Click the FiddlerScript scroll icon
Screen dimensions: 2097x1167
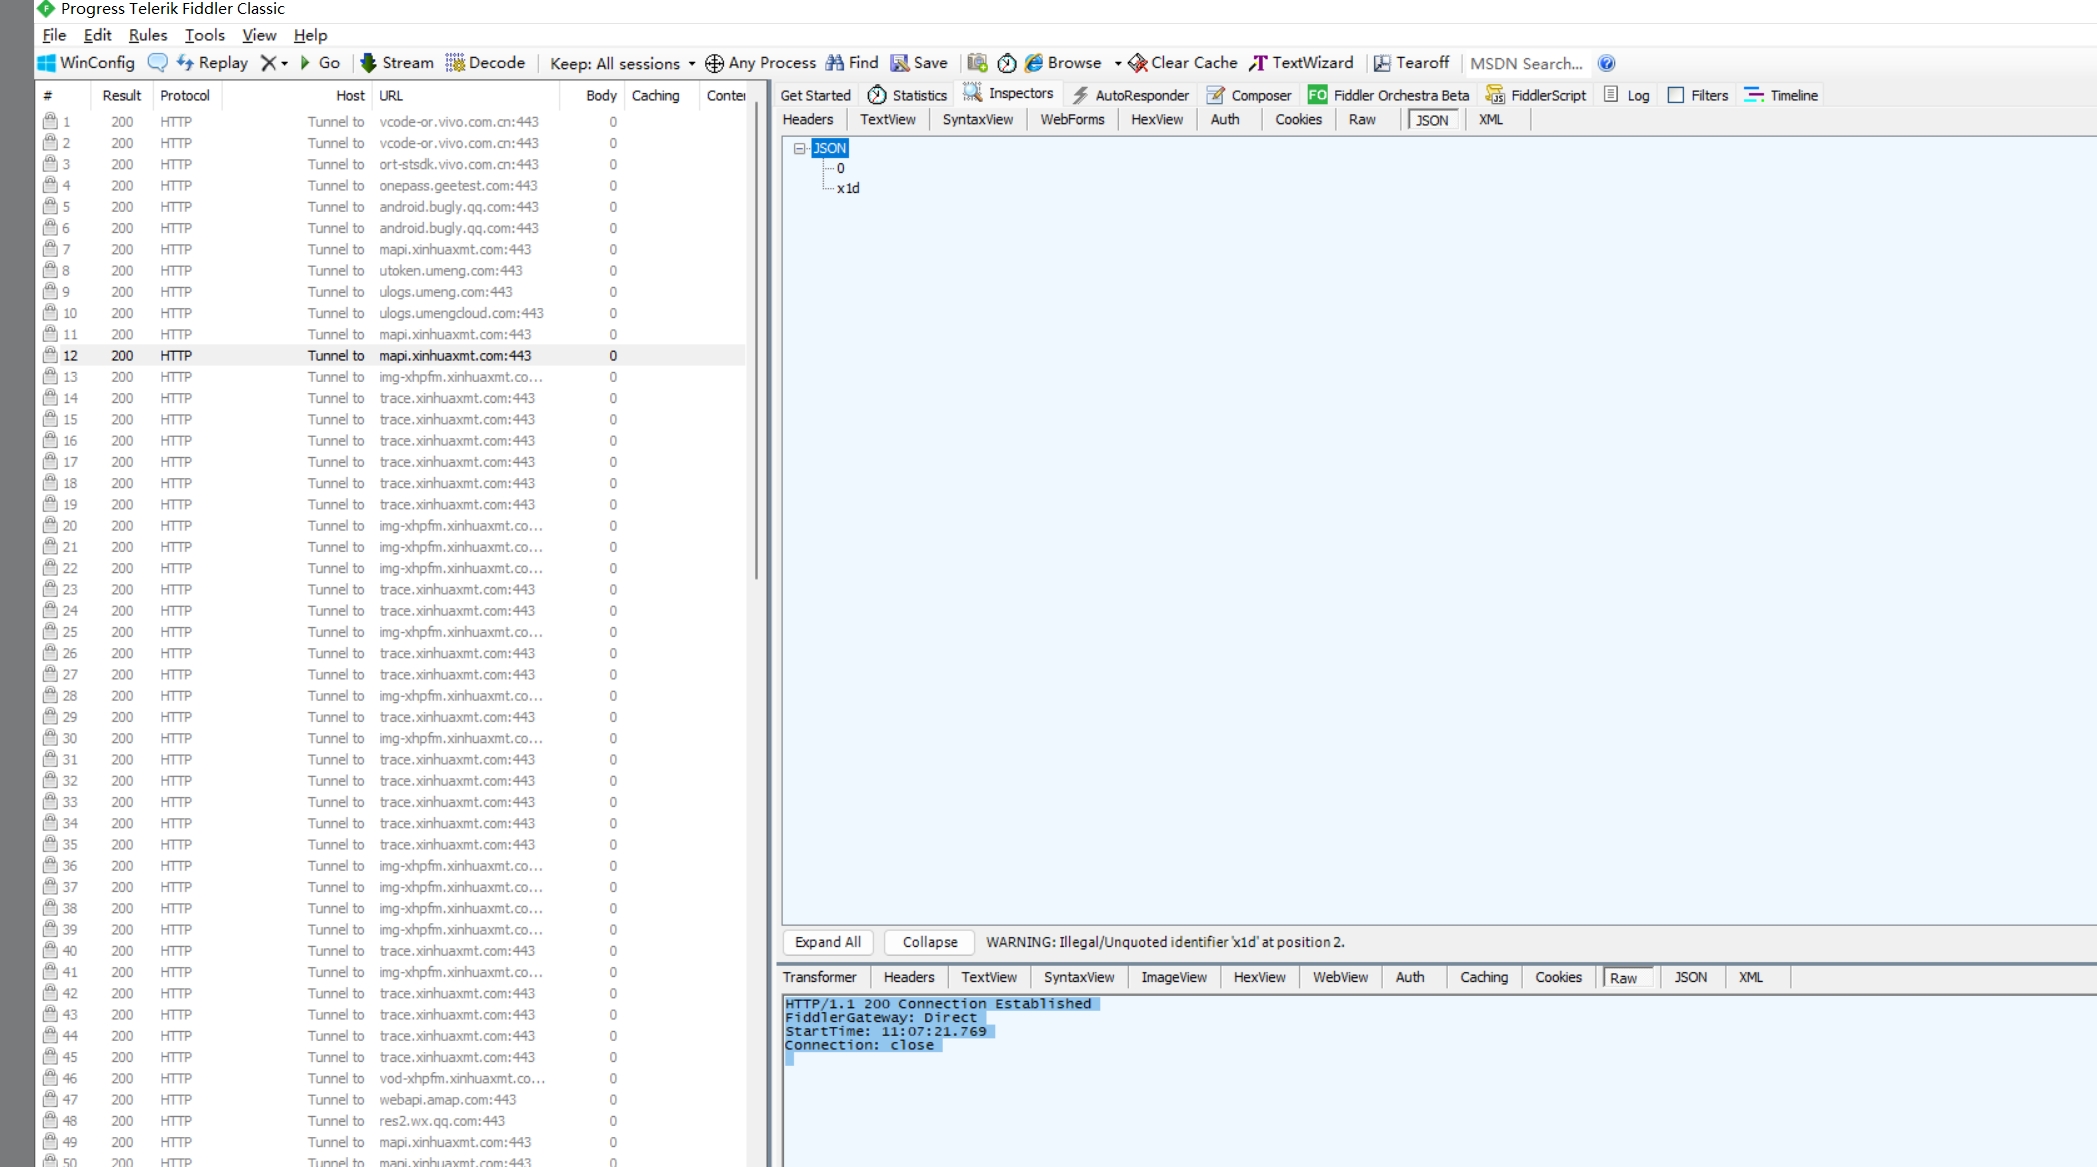[x=1494, y=95]
